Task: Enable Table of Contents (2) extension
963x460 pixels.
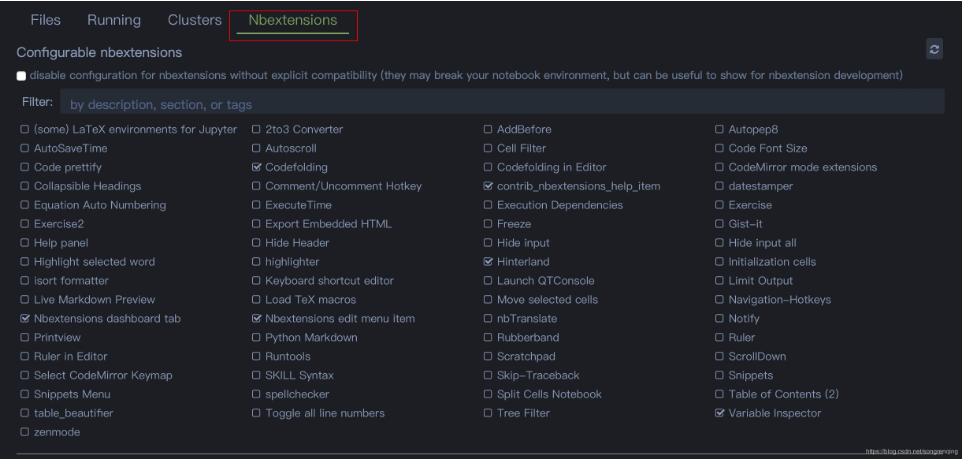Action: 720,394
